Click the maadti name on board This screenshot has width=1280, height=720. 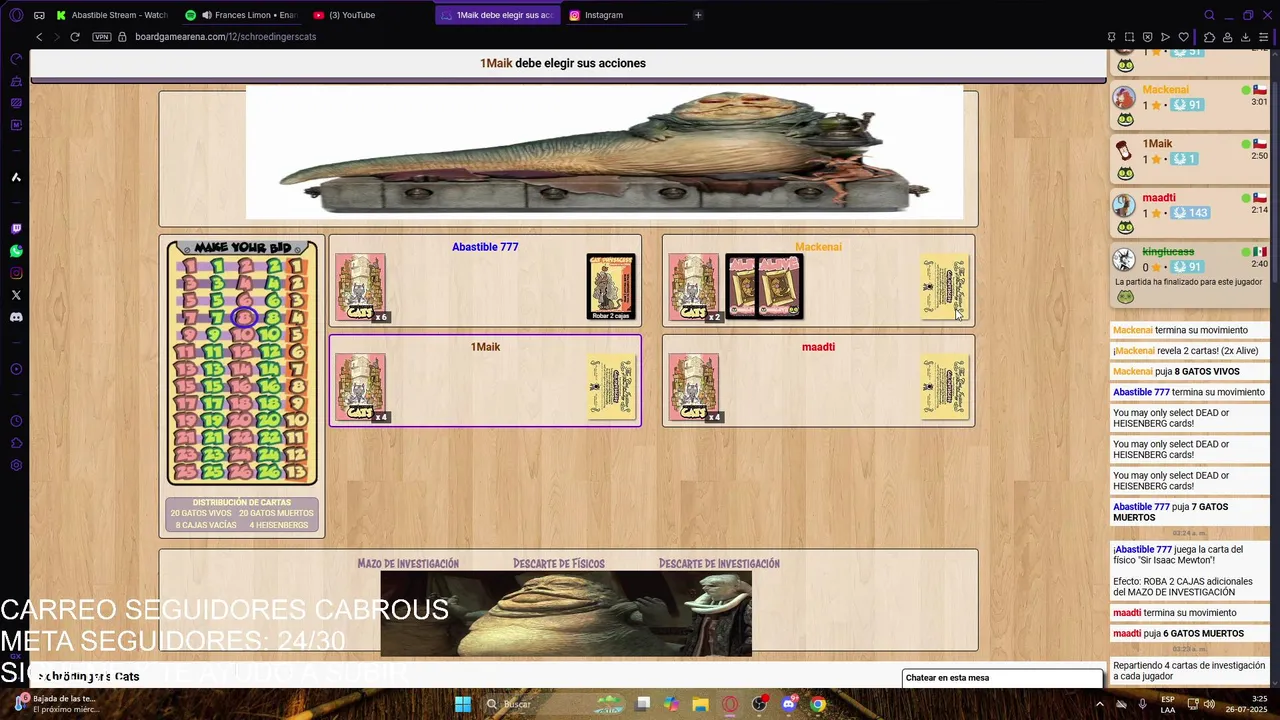[818, 347]
